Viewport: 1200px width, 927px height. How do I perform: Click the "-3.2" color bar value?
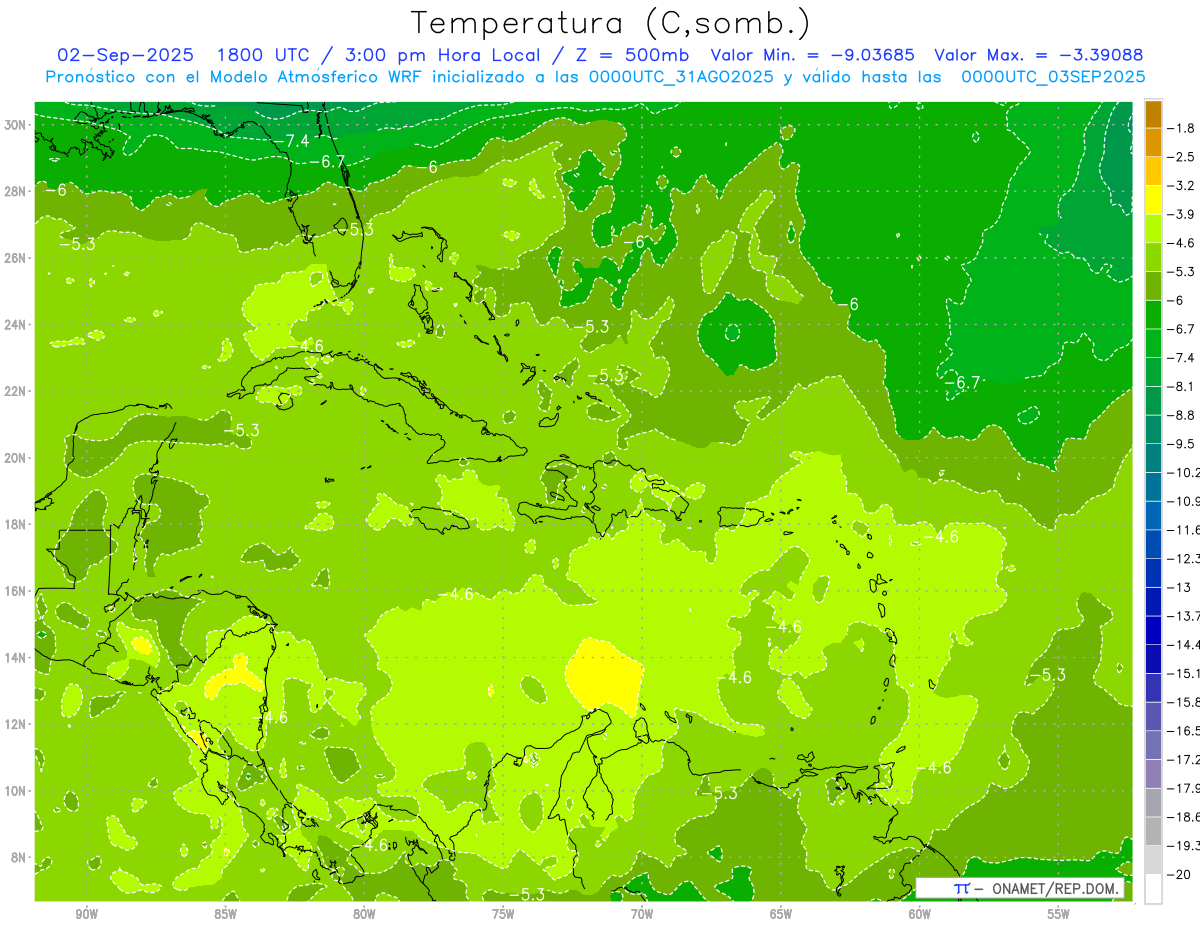point(1181,186)
